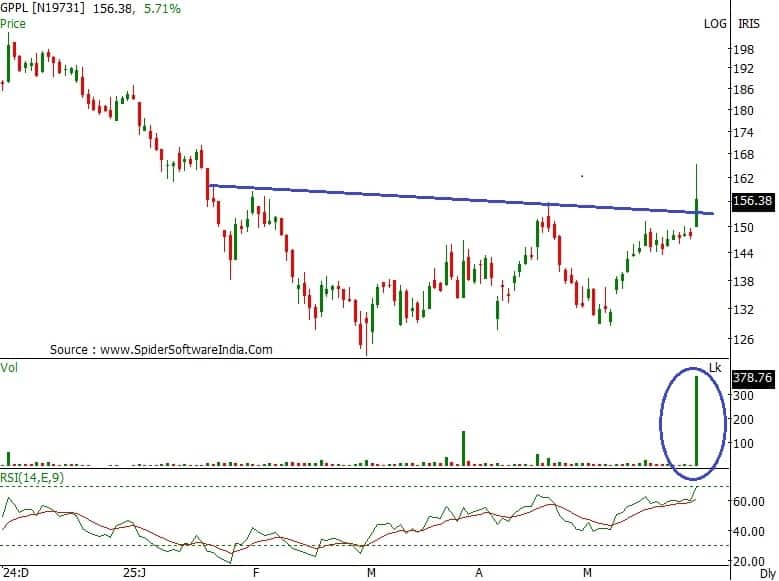The height and width of the screenshot is (581, 779).
Task: Click the 198 level on price axis
Action: point(743,49)
